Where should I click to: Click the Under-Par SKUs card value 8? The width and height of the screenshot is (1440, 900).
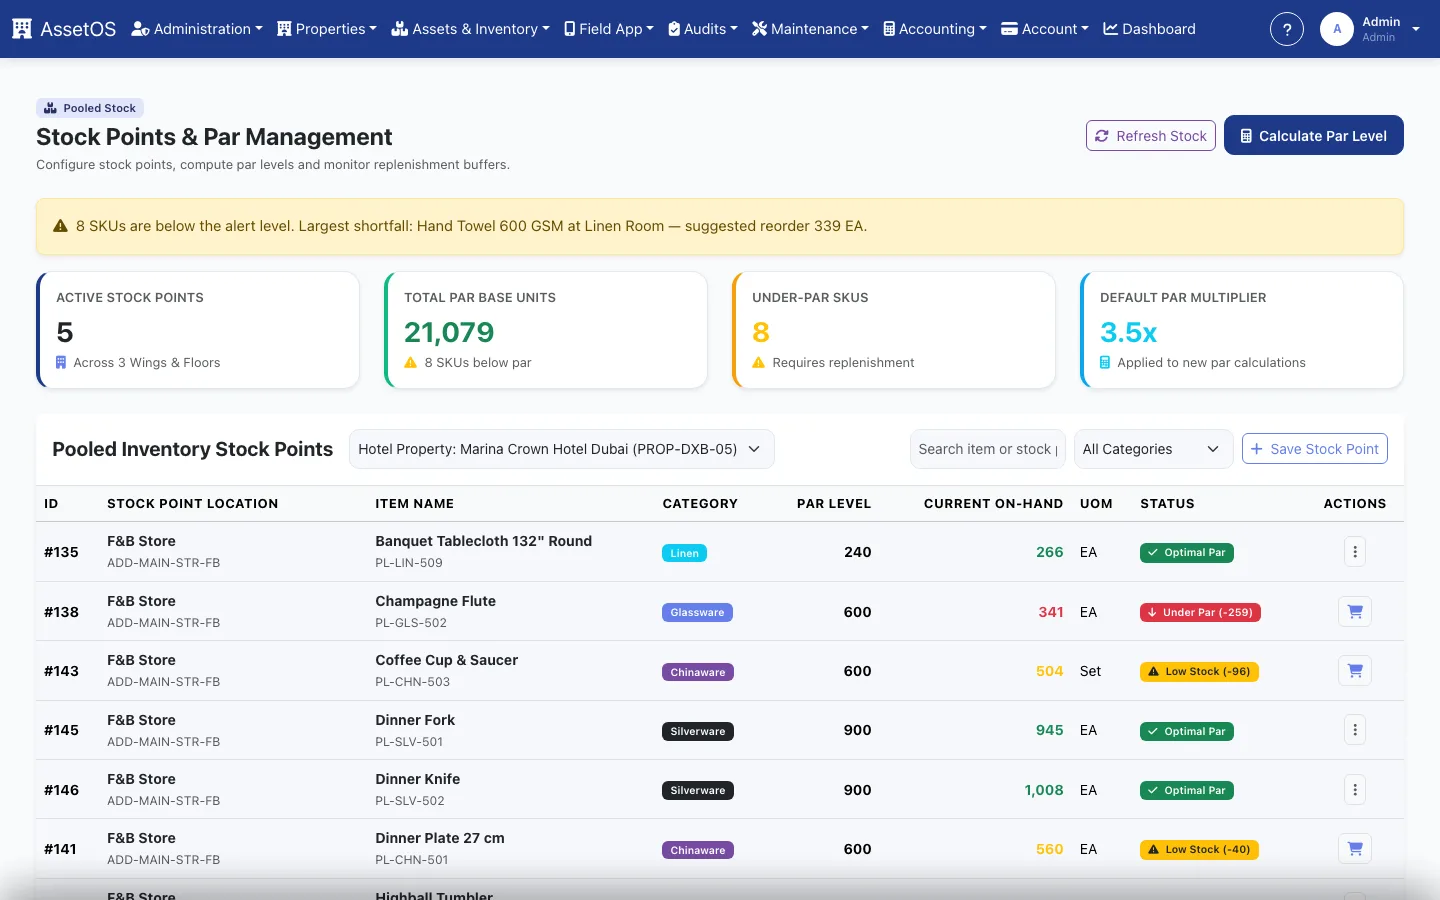pos(761,332)
